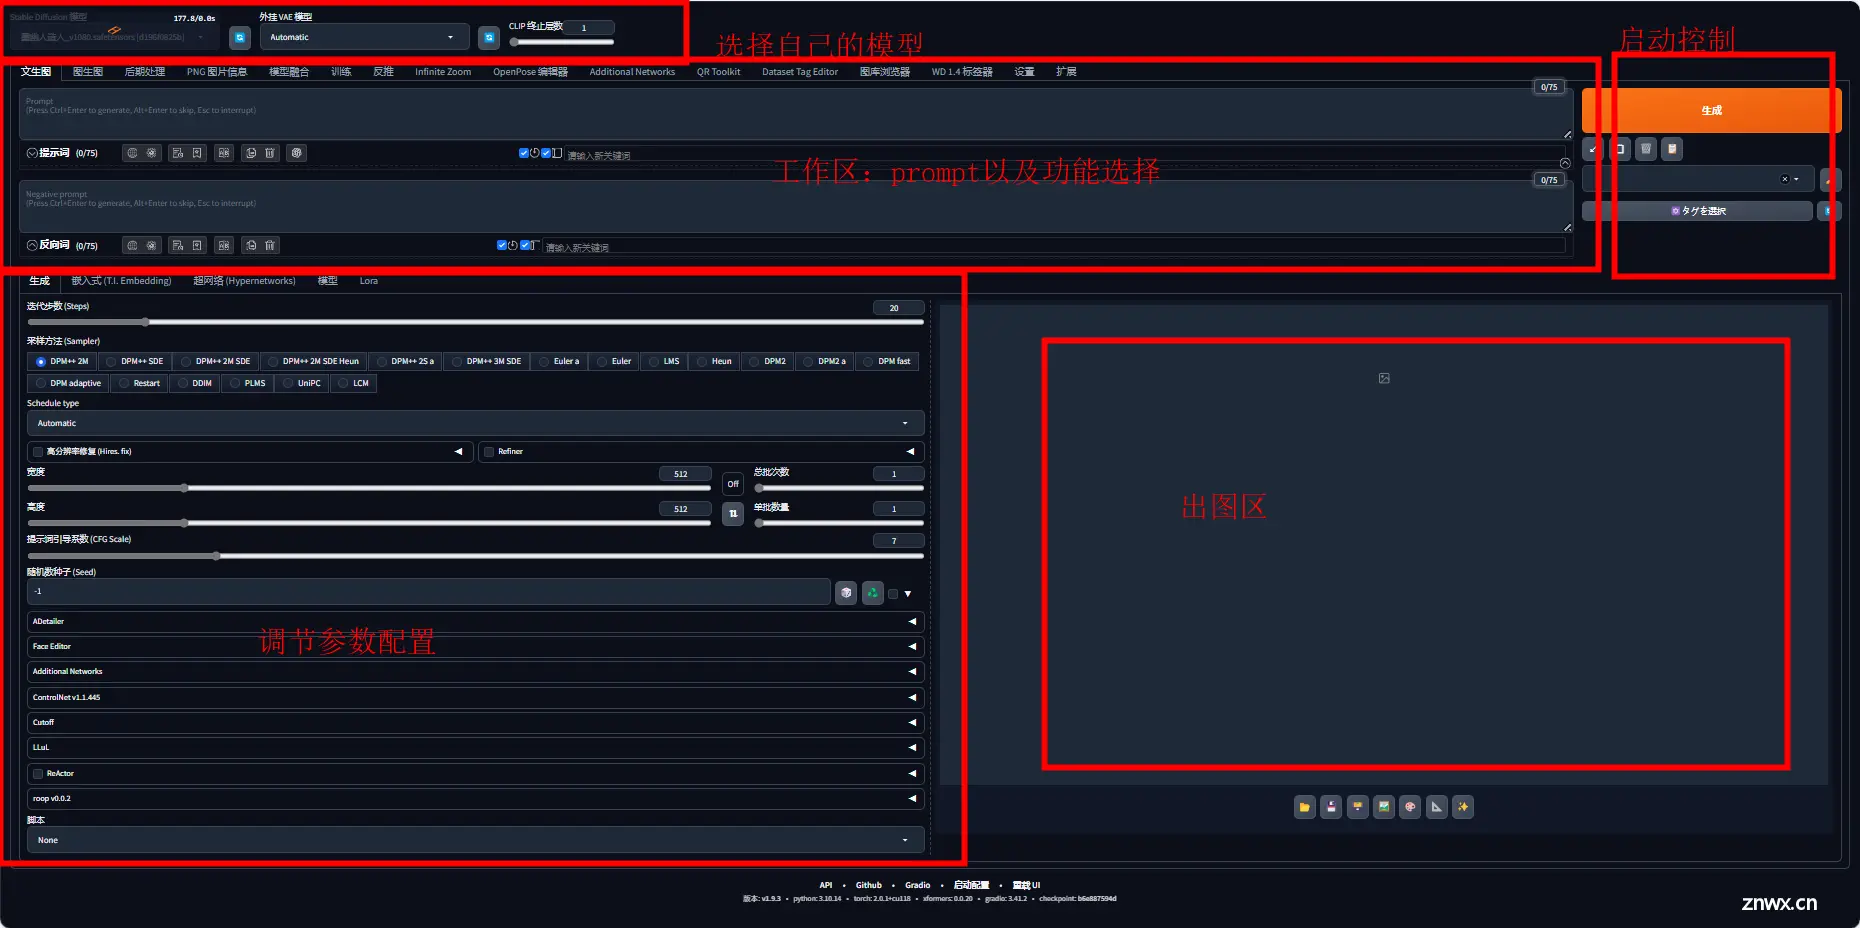Click the sparkle upscale icon below the image area
The height and width of the screenshot is (928, 1860).
click(1463, 807)
